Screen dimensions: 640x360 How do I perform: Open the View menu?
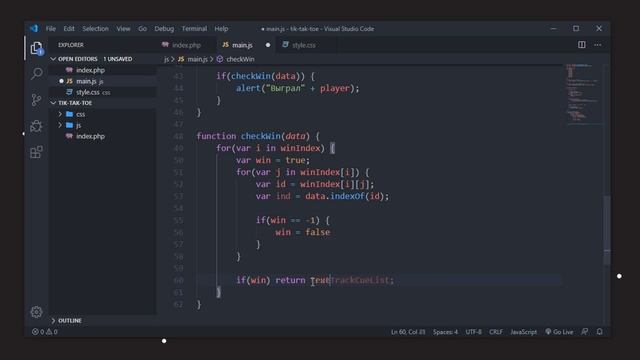point(123,29)
